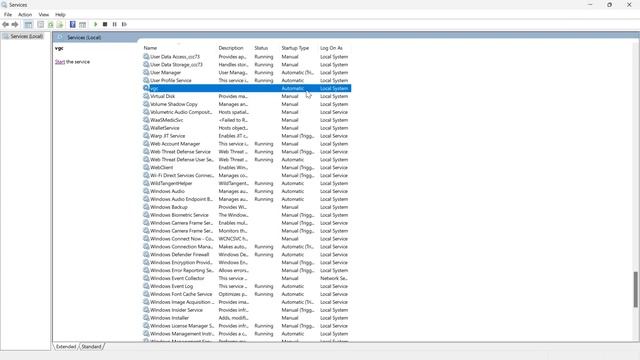The width and height of the screenshot is (640, 360).
Task: Select the User Profile Service row
Action: tap(247, 80)
